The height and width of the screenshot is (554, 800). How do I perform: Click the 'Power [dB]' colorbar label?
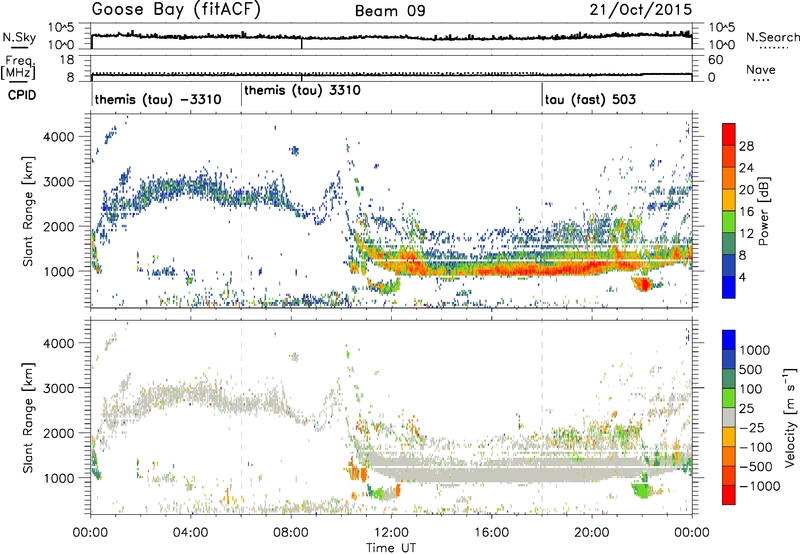click(763, 211)
